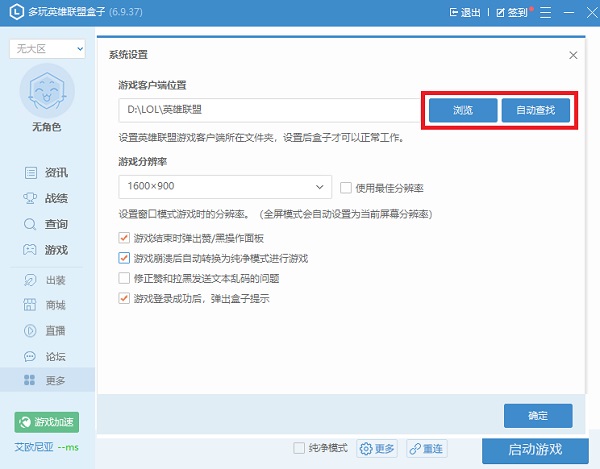Click the app logo icon in title bar
This screenshot has height=469, width=600.
16,12
